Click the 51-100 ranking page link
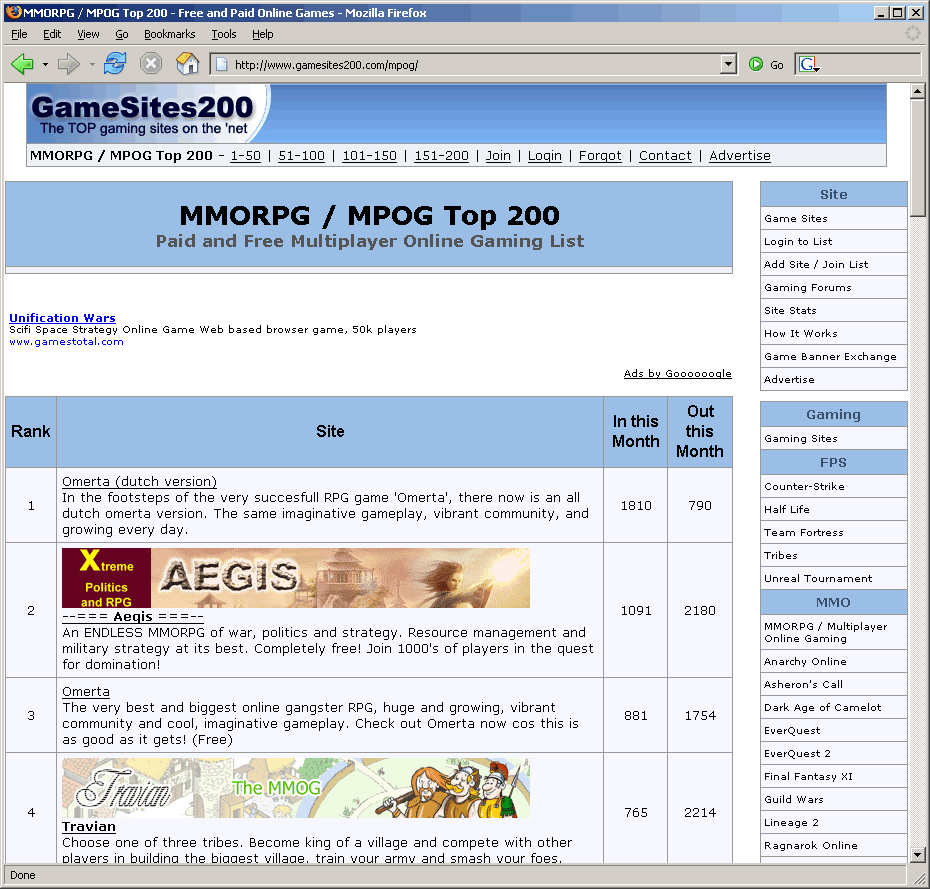The height and width of the screenshot is (889, 930). [301, 156]
